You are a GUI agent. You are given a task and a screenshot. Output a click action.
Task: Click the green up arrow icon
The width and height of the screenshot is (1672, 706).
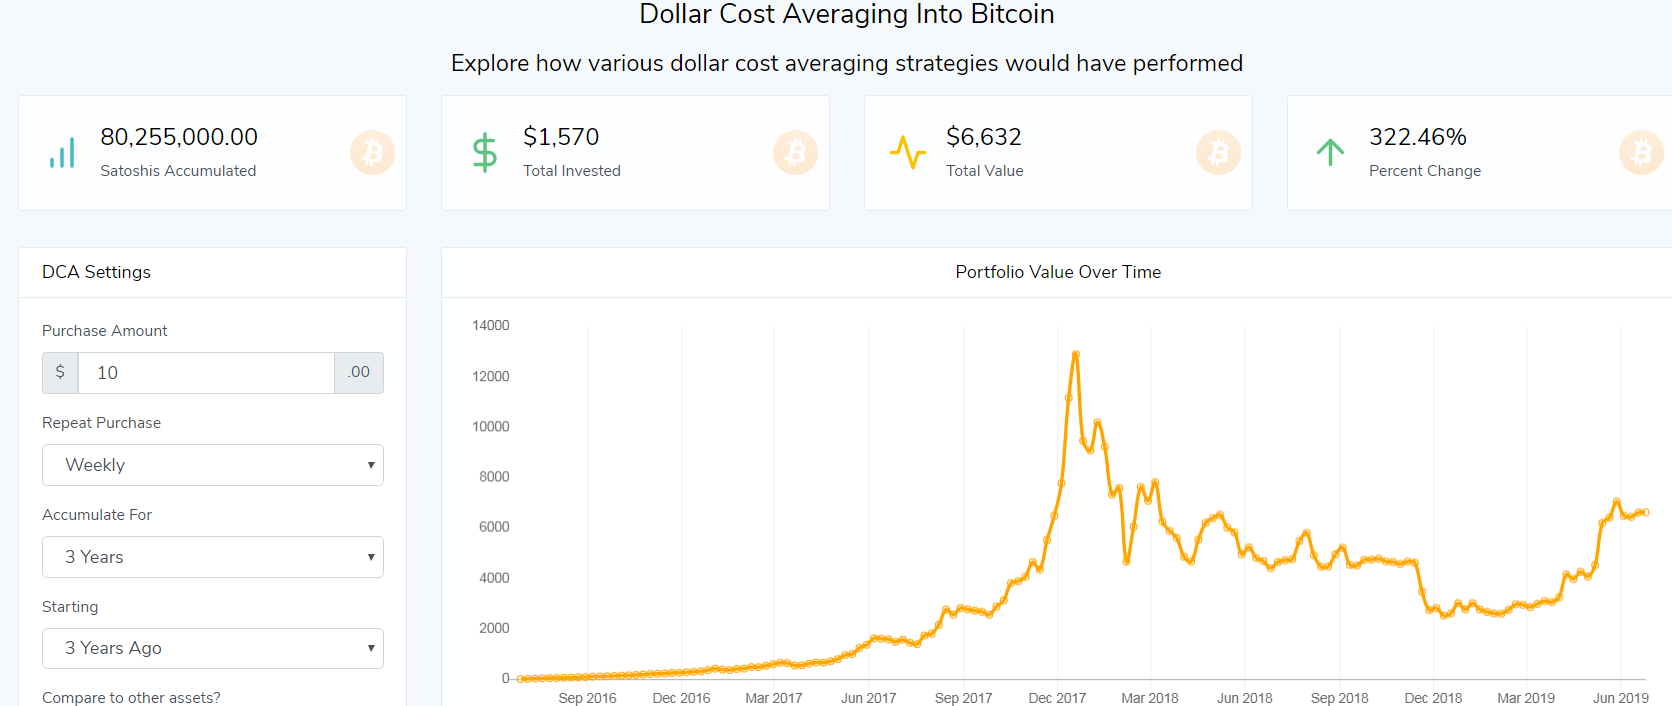click(1330, 152)
